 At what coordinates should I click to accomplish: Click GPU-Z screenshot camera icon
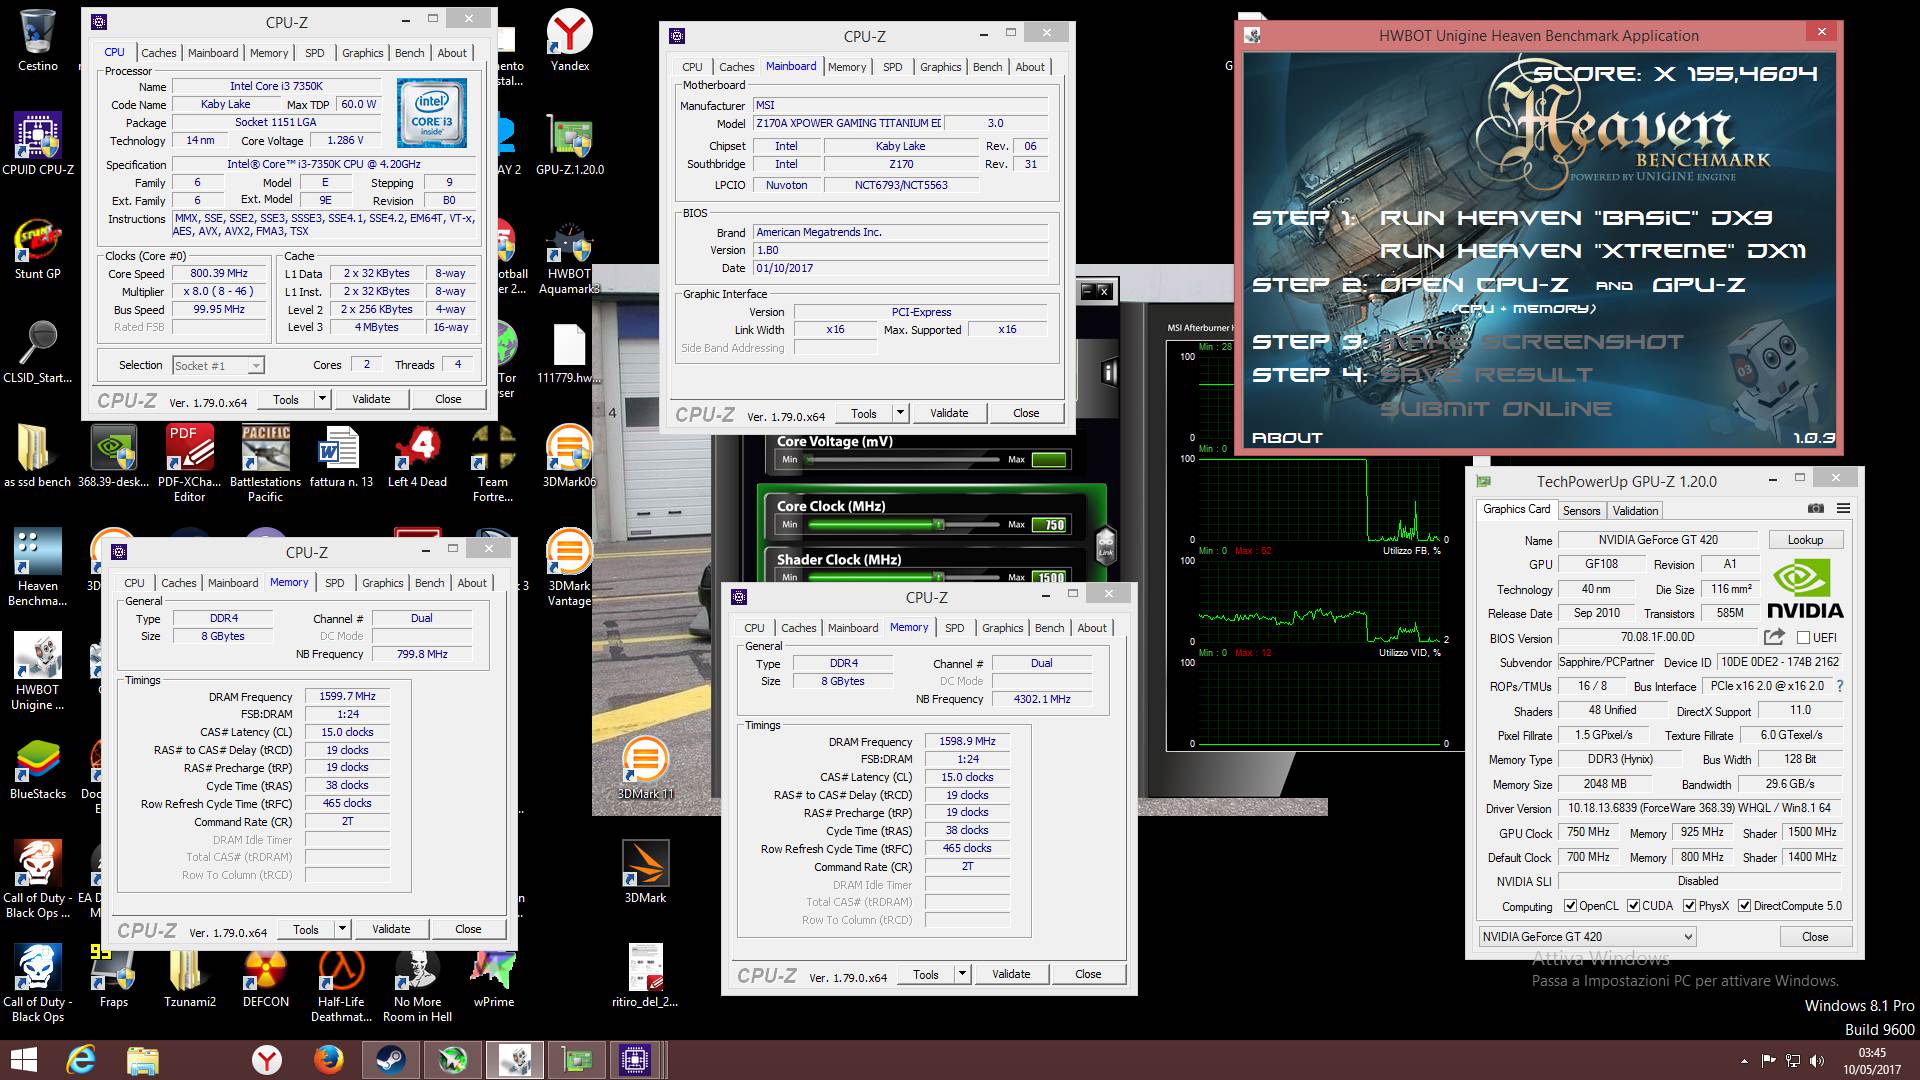[1816, 509]
